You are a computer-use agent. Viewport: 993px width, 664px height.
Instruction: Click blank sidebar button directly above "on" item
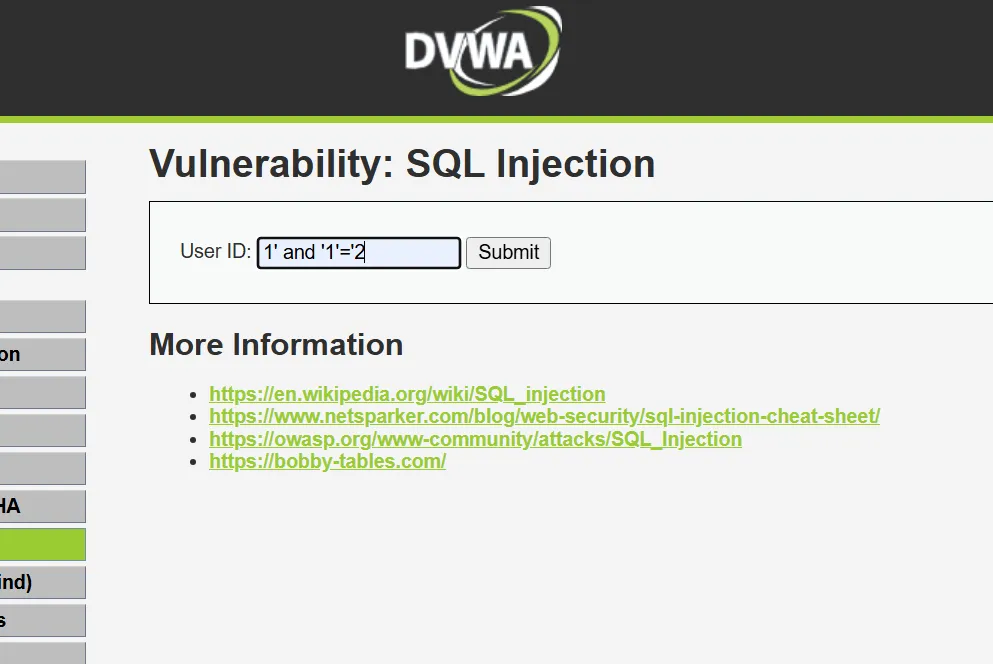(42, 316)
